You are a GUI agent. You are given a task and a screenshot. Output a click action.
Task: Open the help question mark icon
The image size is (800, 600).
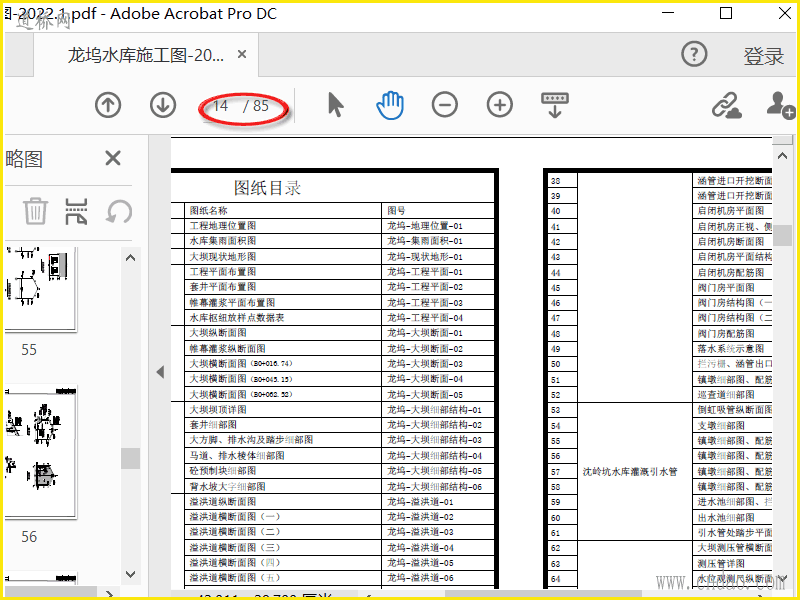(694, 54)
